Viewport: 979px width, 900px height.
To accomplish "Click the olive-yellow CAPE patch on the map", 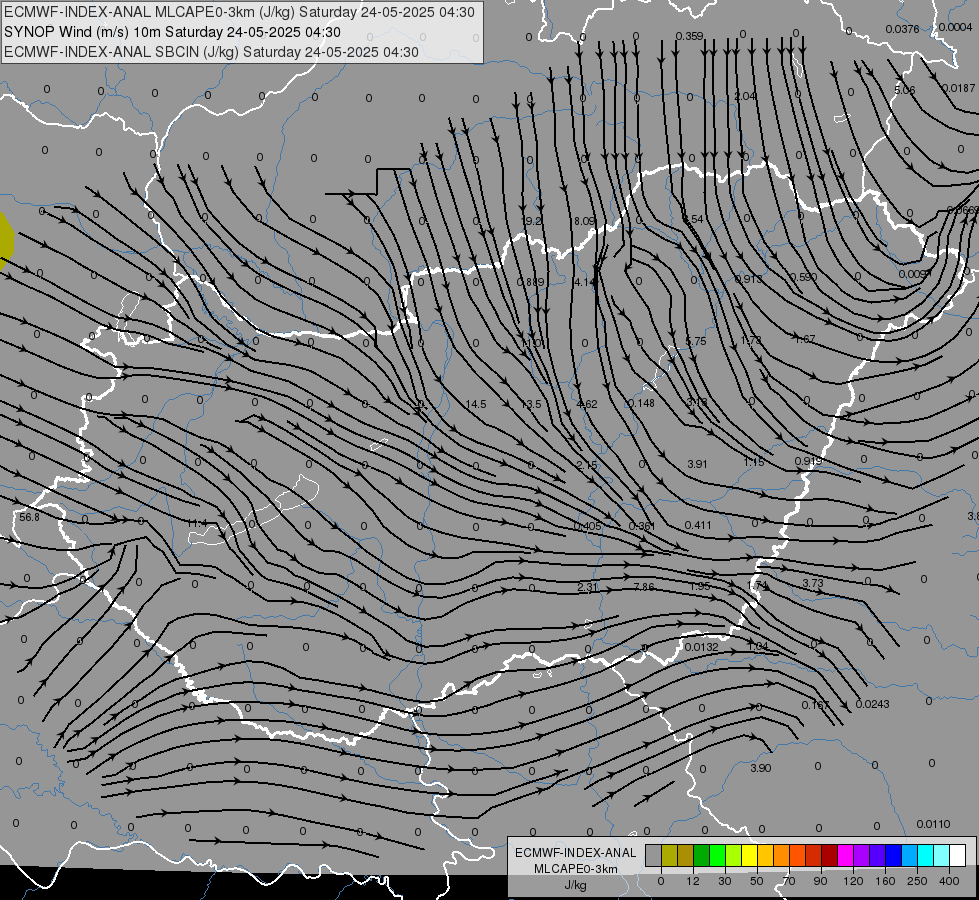I will tap(6, 241).
